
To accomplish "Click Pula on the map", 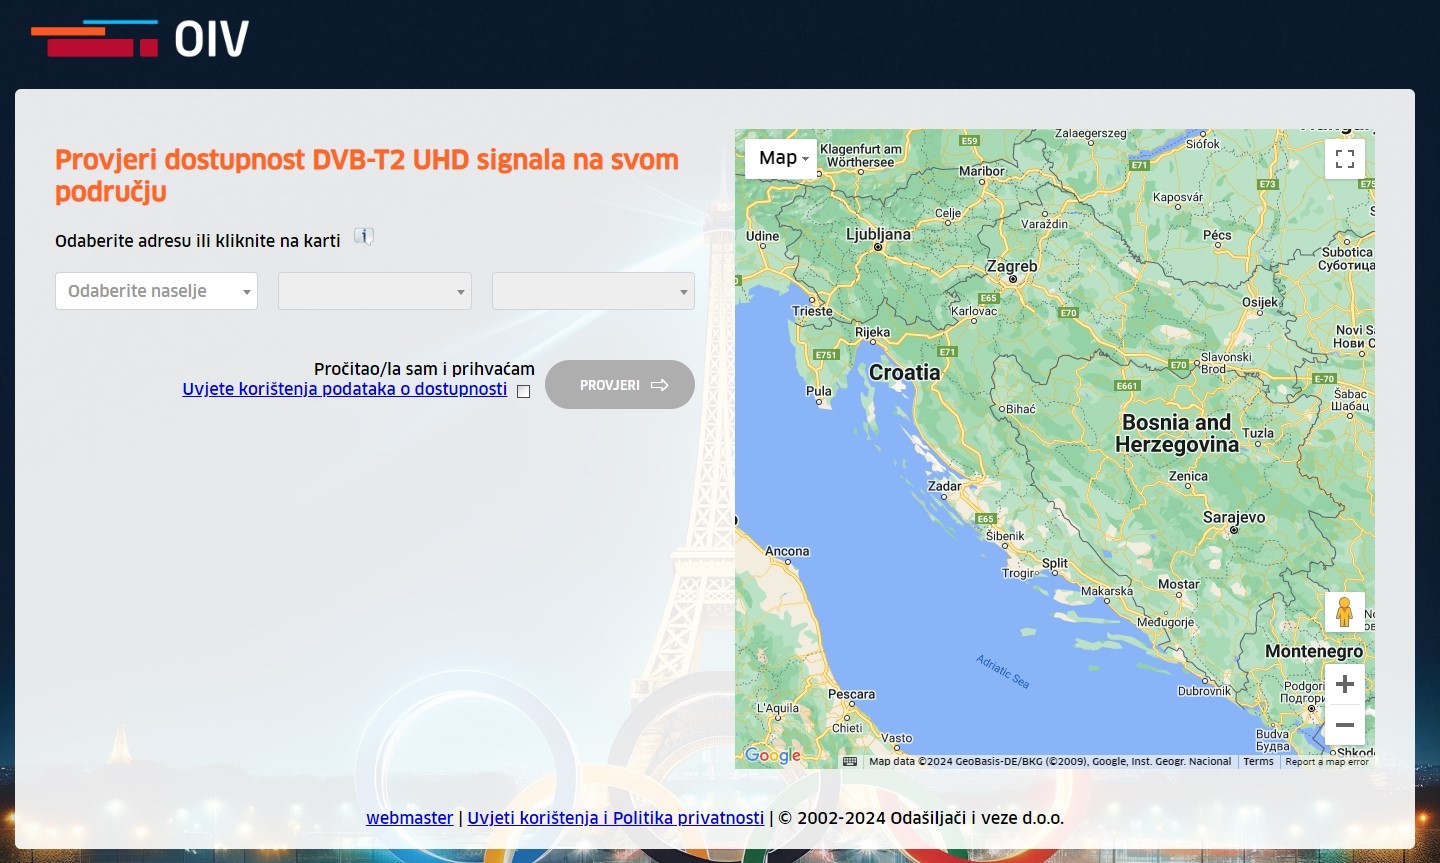I will coord(819,391).
